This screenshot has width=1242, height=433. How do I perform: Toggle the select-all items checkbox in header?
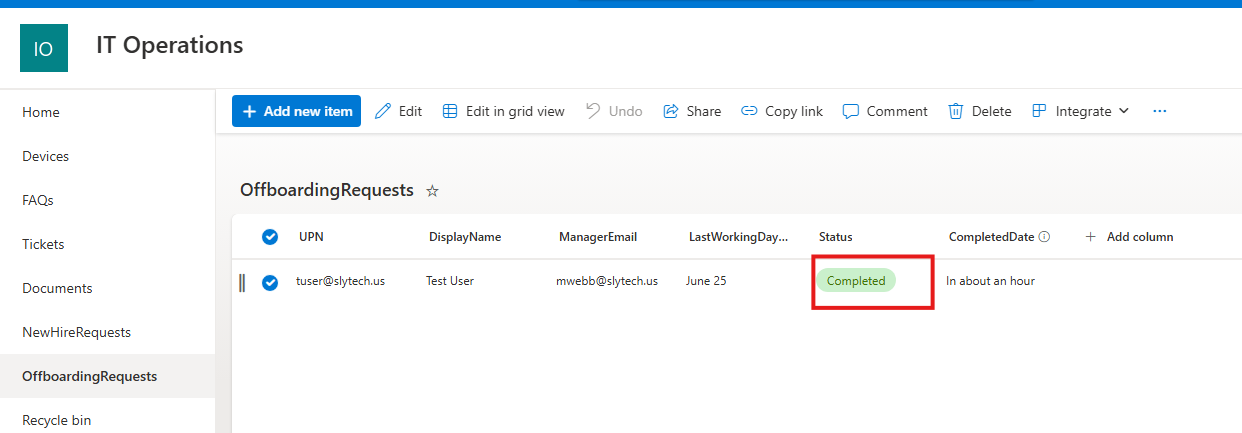point(270,237)
